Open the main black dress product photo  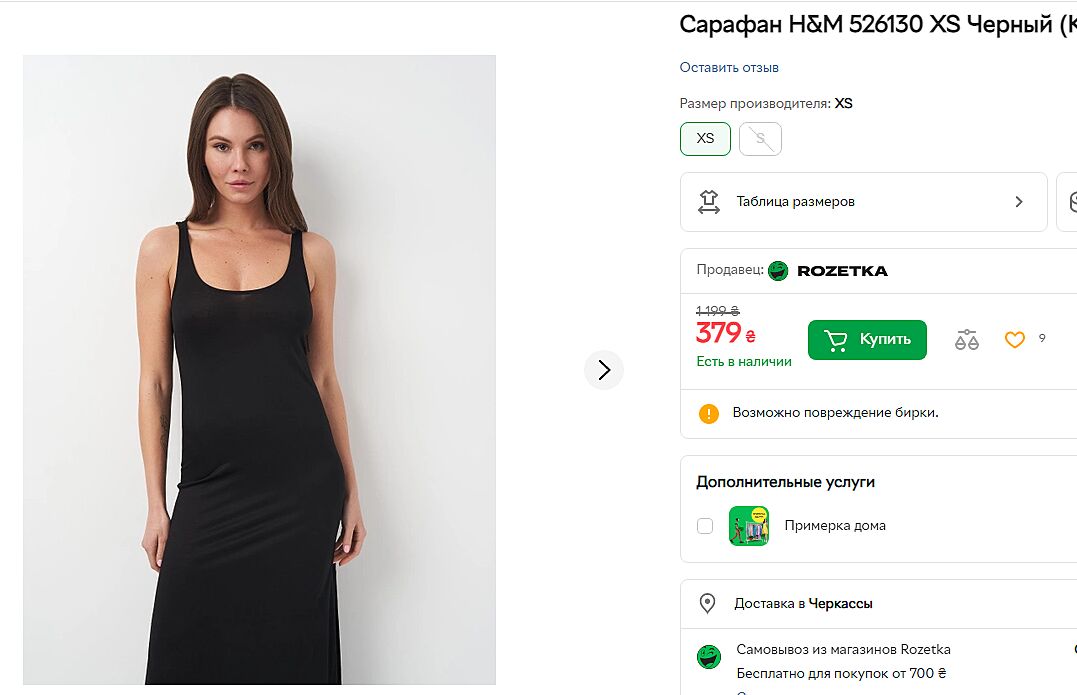[259, 370]
